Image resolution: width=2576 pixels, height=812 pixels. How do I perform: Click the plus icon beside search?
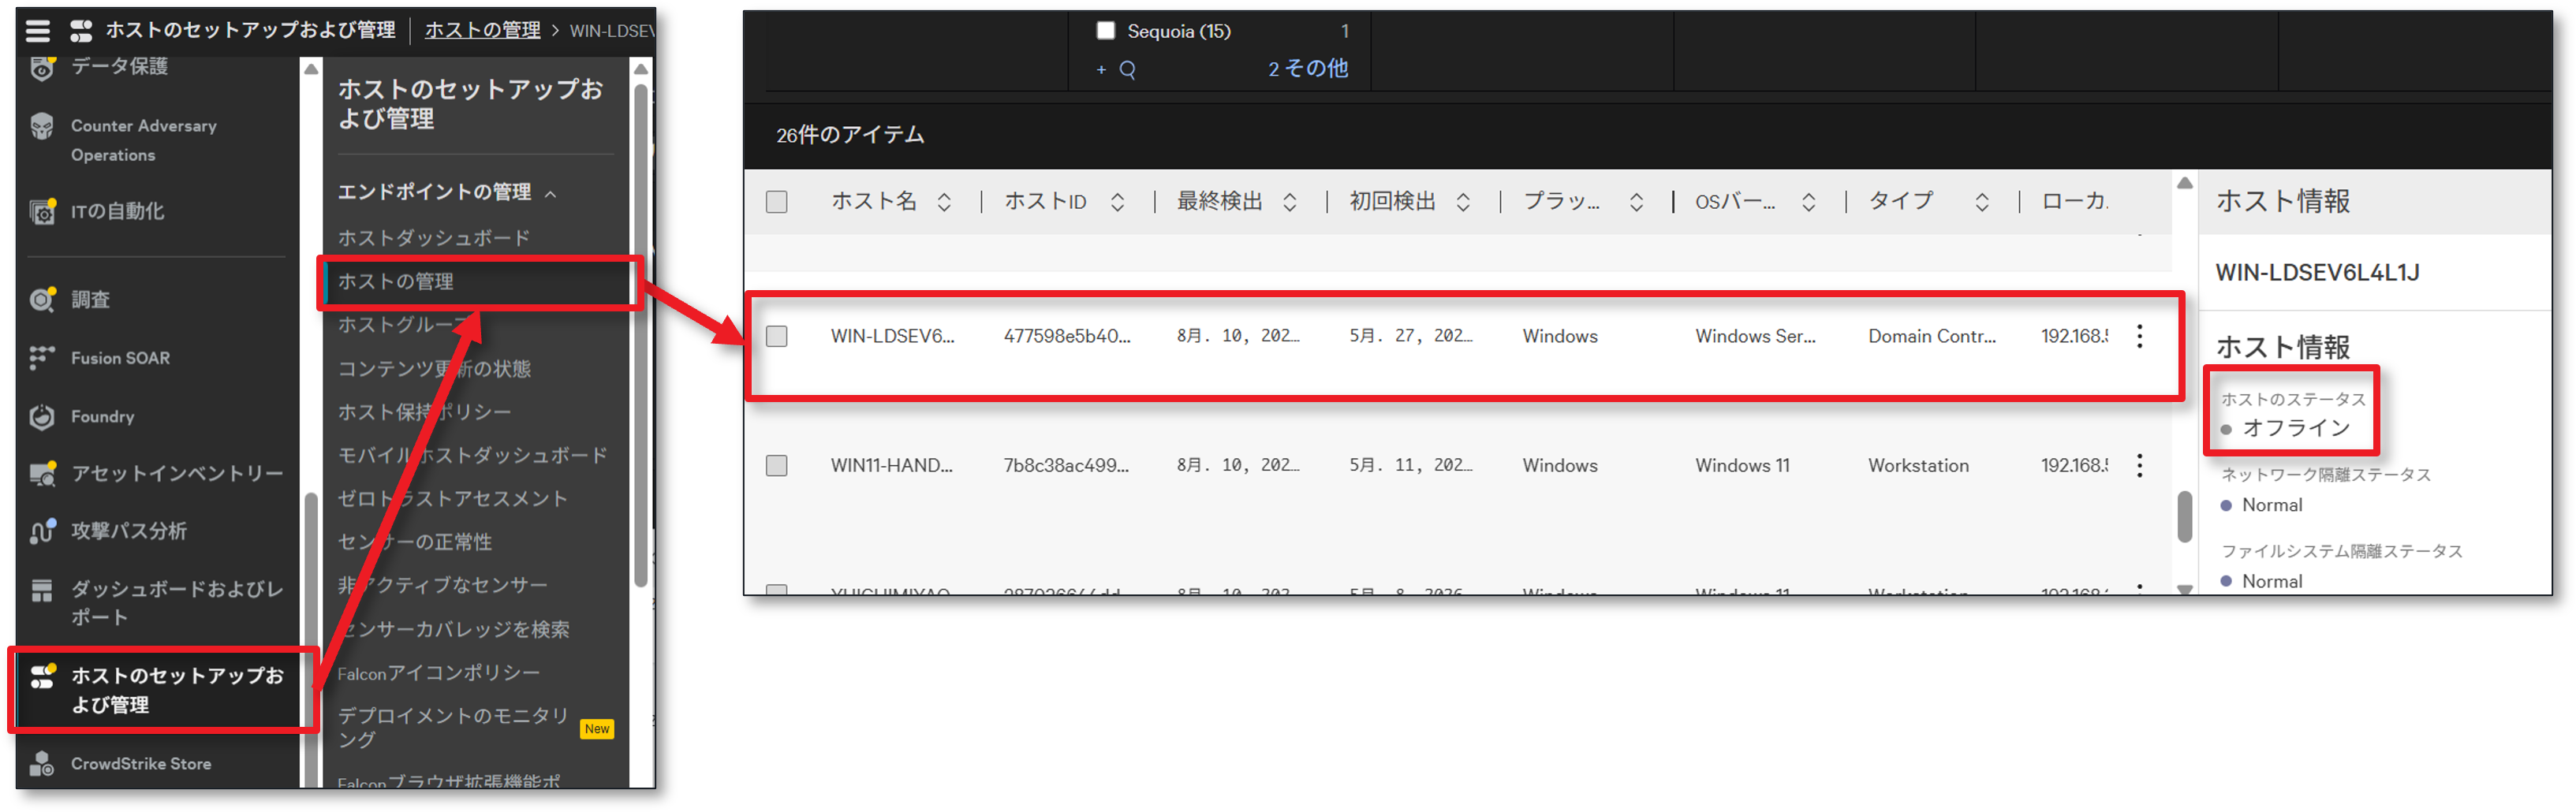click(x=1101, y=69)
